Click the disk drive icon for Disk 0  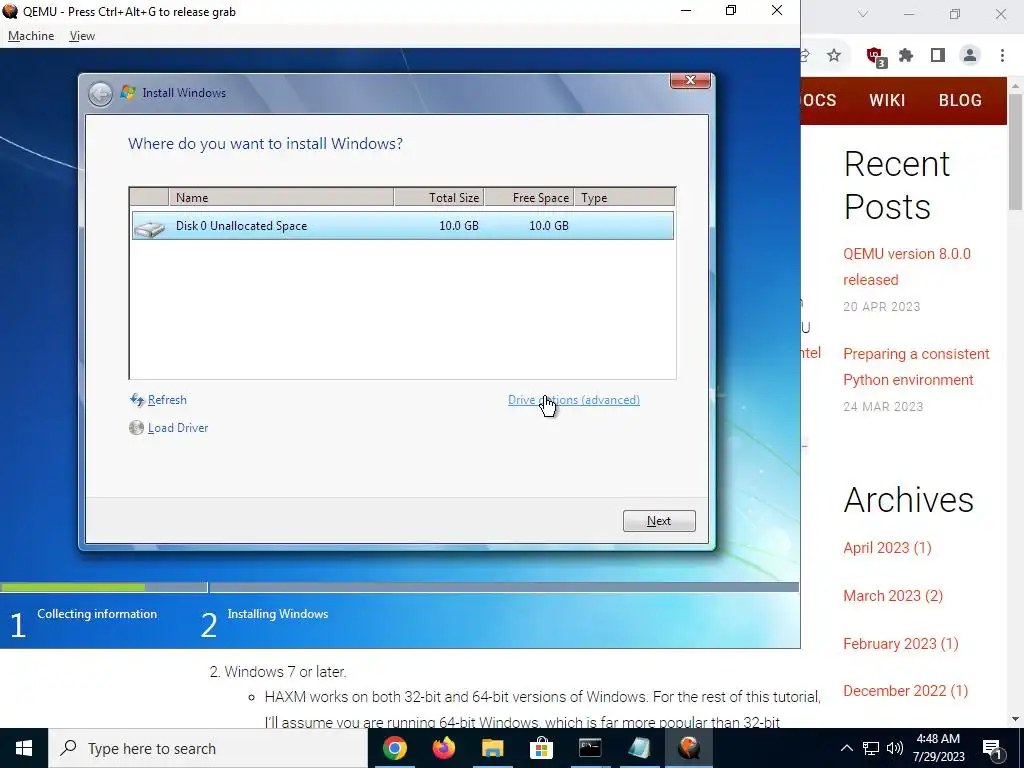(x=150, y=228)
